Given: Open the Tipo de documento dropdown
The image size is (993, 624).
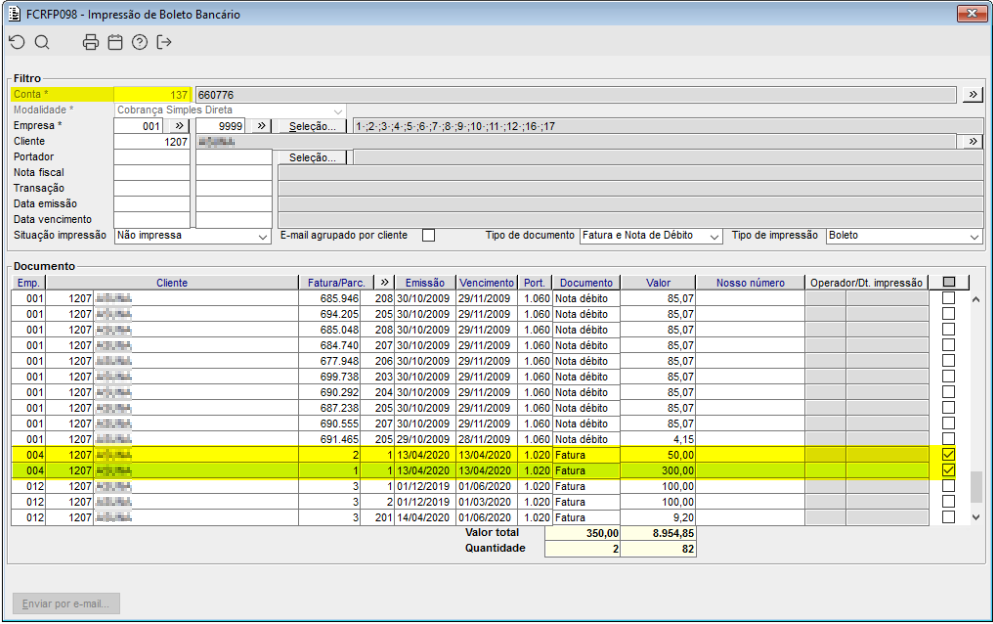Looking at the screenshot, I should point(714,236).
